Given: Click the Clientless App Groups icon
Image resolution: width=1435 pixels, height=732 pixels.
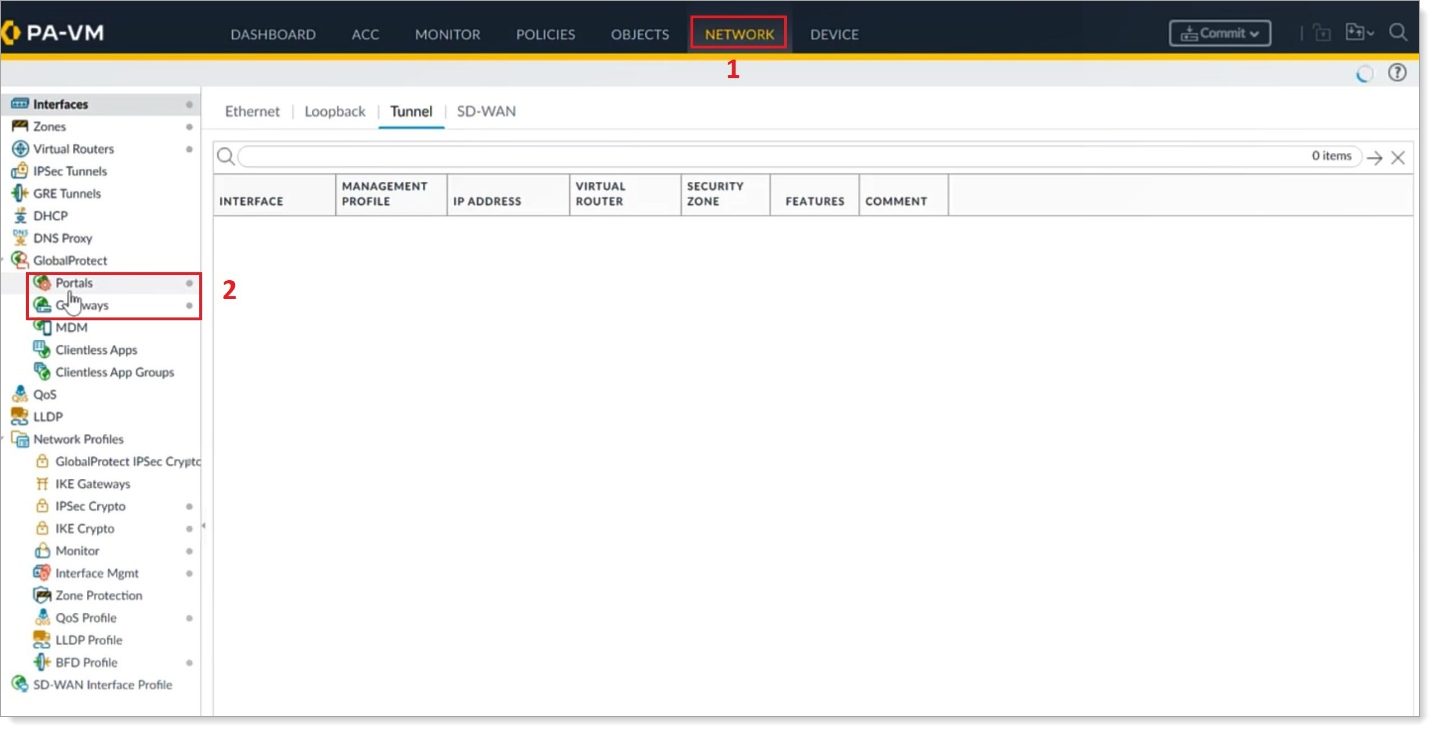Looking at the screenshot, I should [42, 372].
